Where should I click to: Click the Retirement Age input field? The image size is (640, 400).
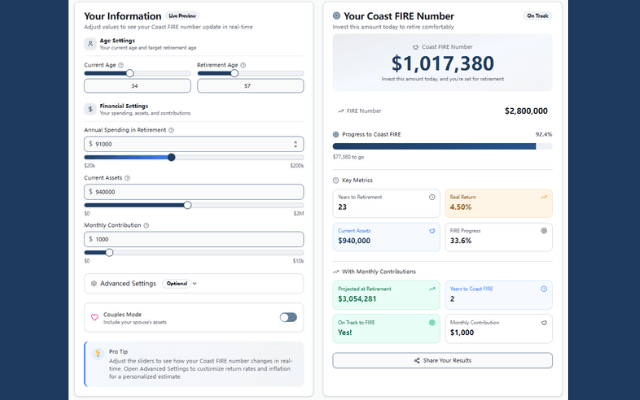coord(251,86)
